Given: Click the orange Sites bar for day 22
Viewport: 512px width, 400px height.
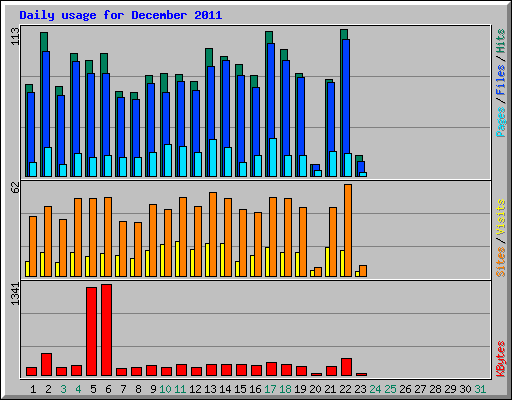Looking at the screenshot, I should [x=348, y=230].
